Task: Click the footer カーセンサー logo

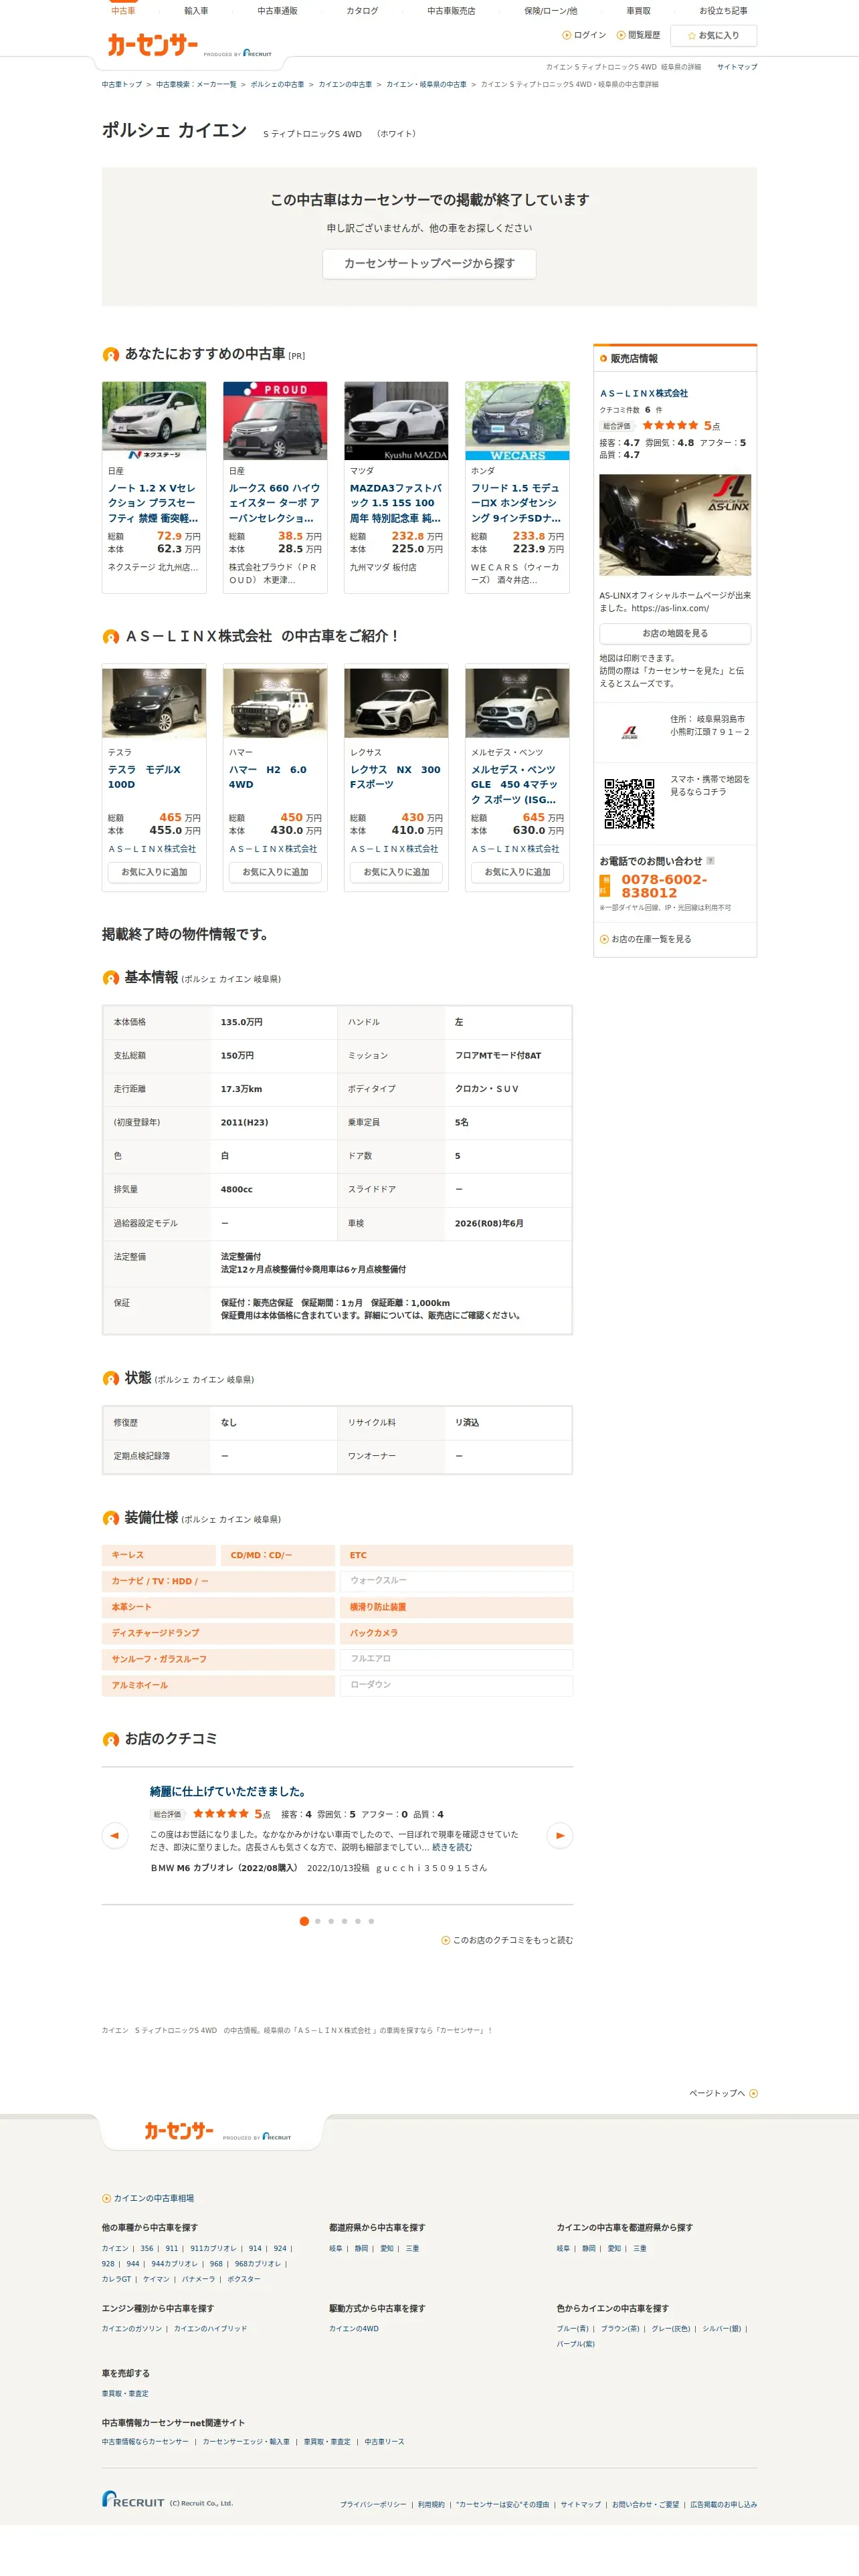Action: [179, 2132]
